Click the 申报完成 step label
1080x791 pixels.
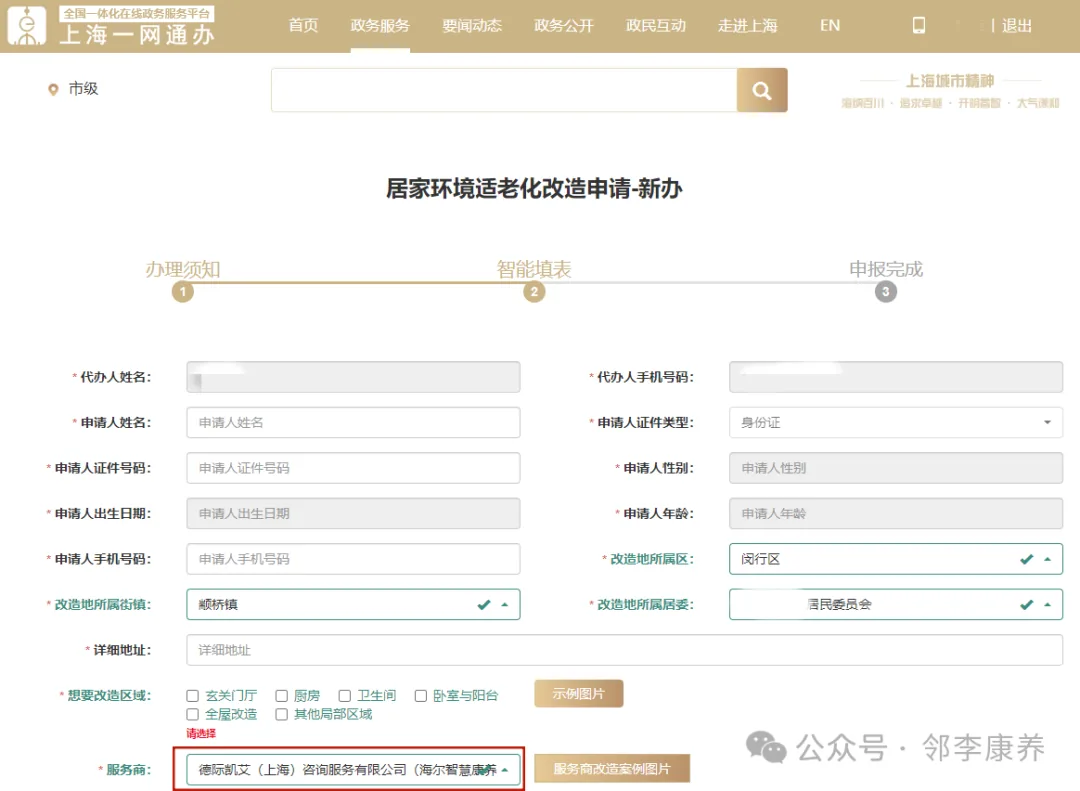point(886,269)
